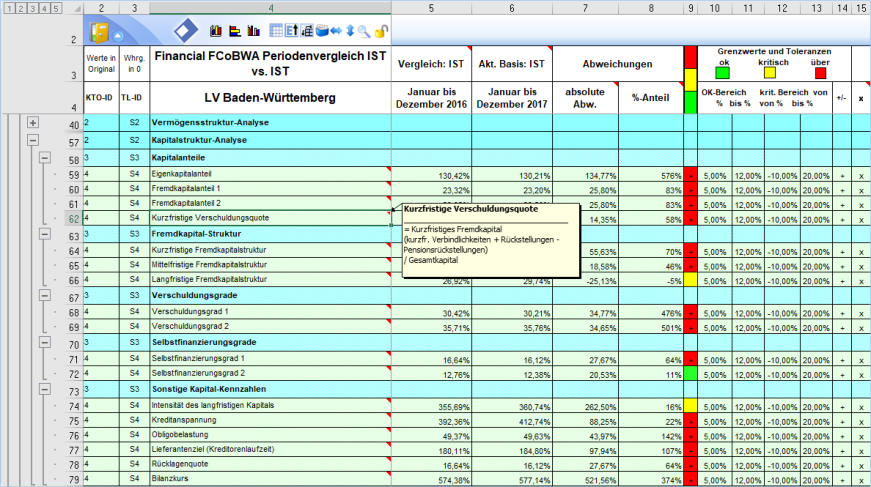Viewport: 871px width, 487px height.
Task: Click the horizontal double-arrow width icon
Action: [335, 31]
